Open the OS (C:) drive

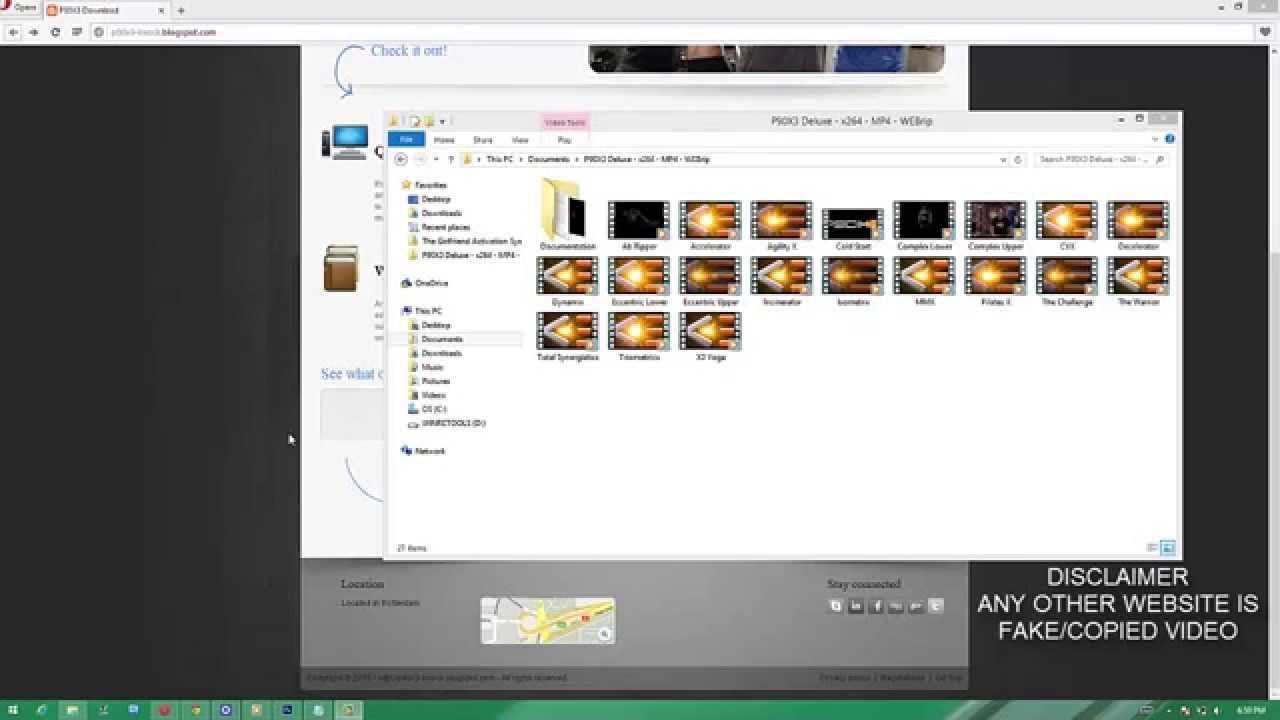click(x=433, y=409)
